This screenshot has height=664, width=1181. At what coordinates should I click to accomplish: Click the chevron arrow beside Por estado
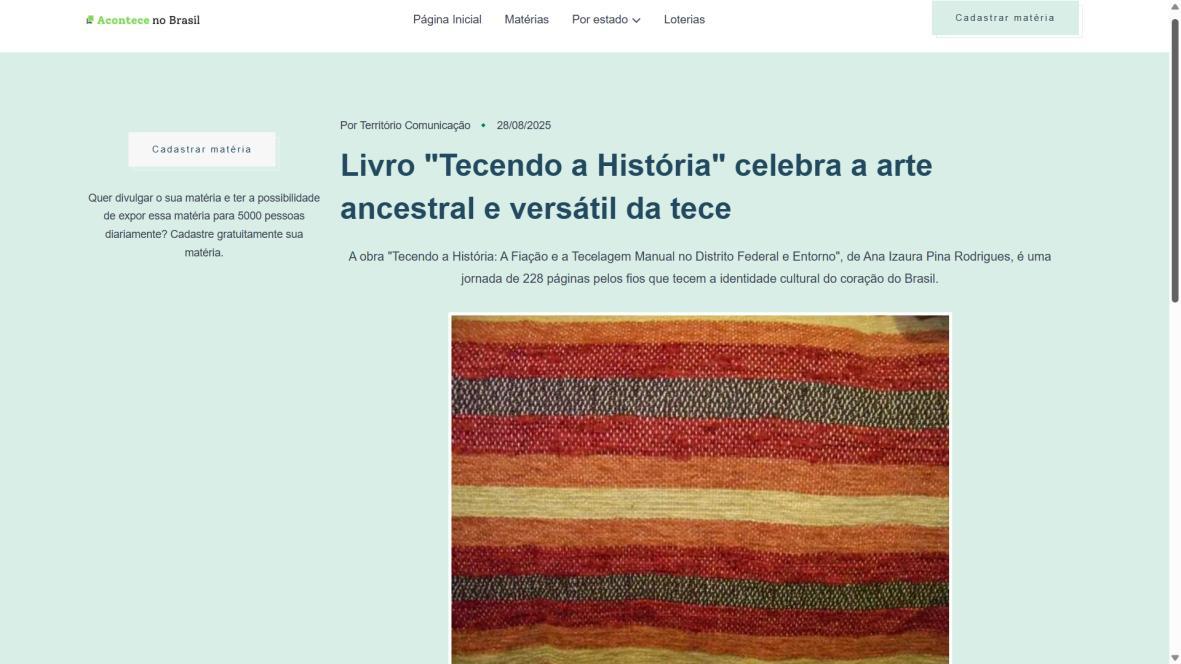pos(636,20)
